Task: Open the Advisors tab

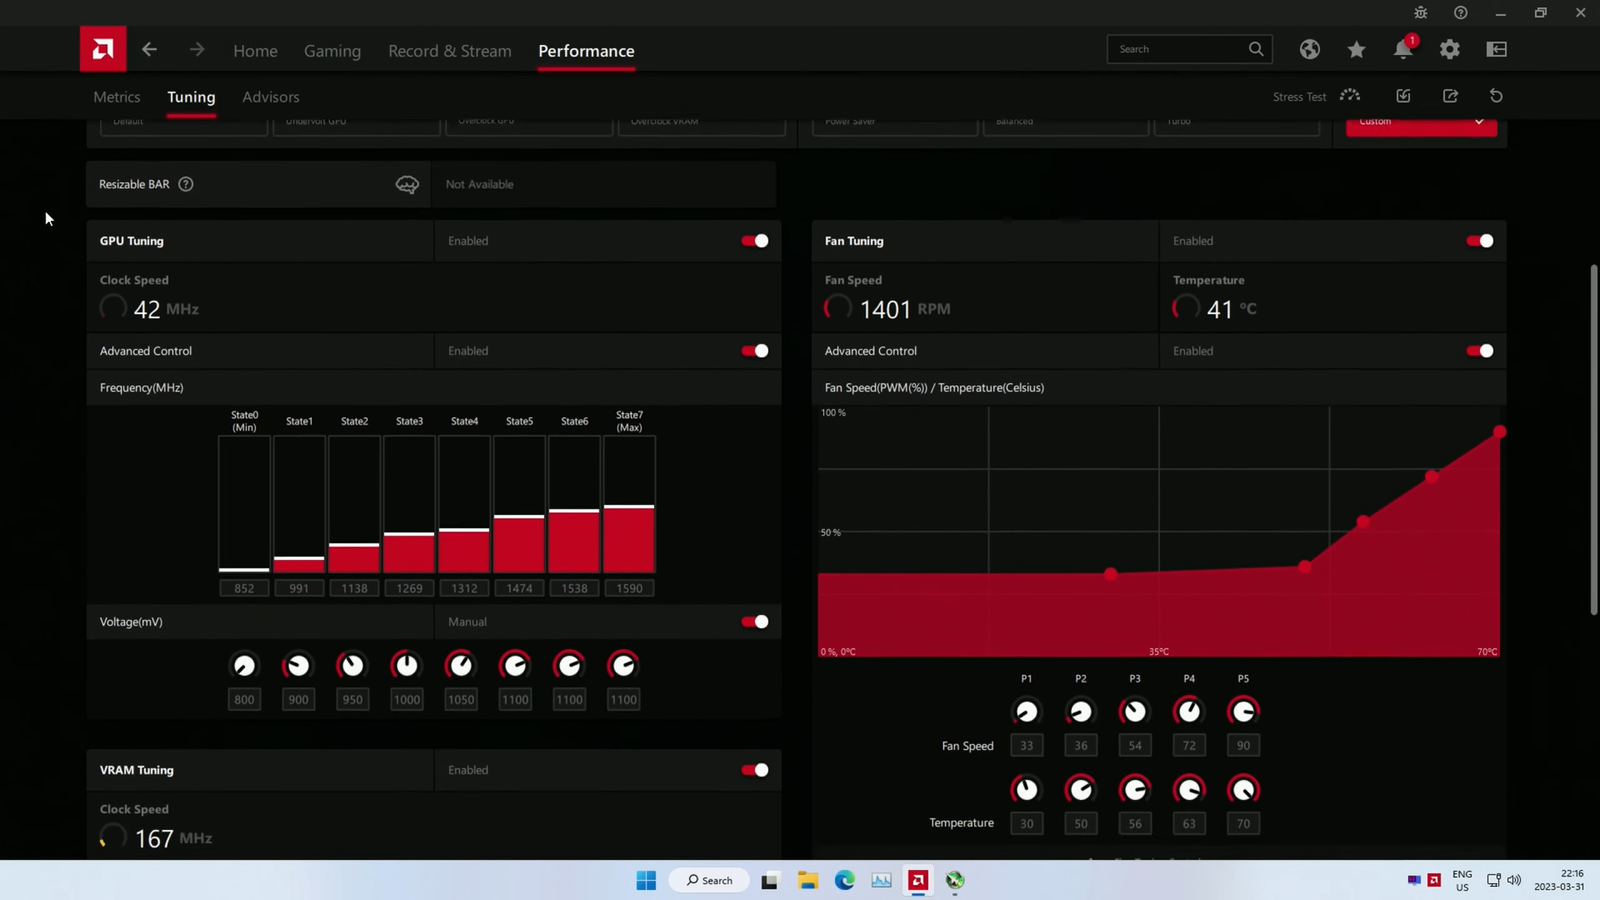Action: [x=270, y=97]
